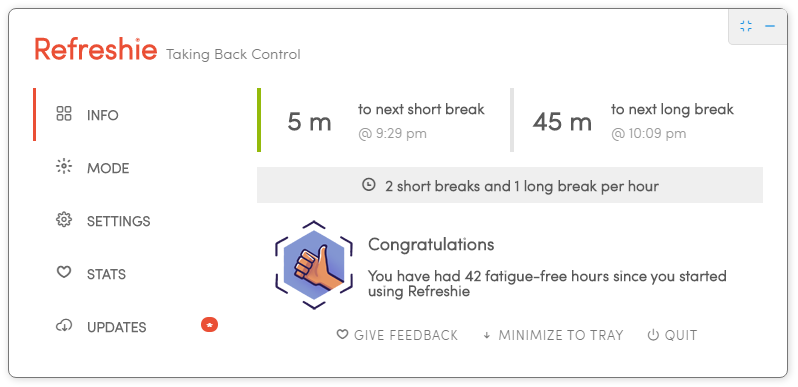Quit Refreshie with the QUIT button
The image size is (798, 387).
672,335
